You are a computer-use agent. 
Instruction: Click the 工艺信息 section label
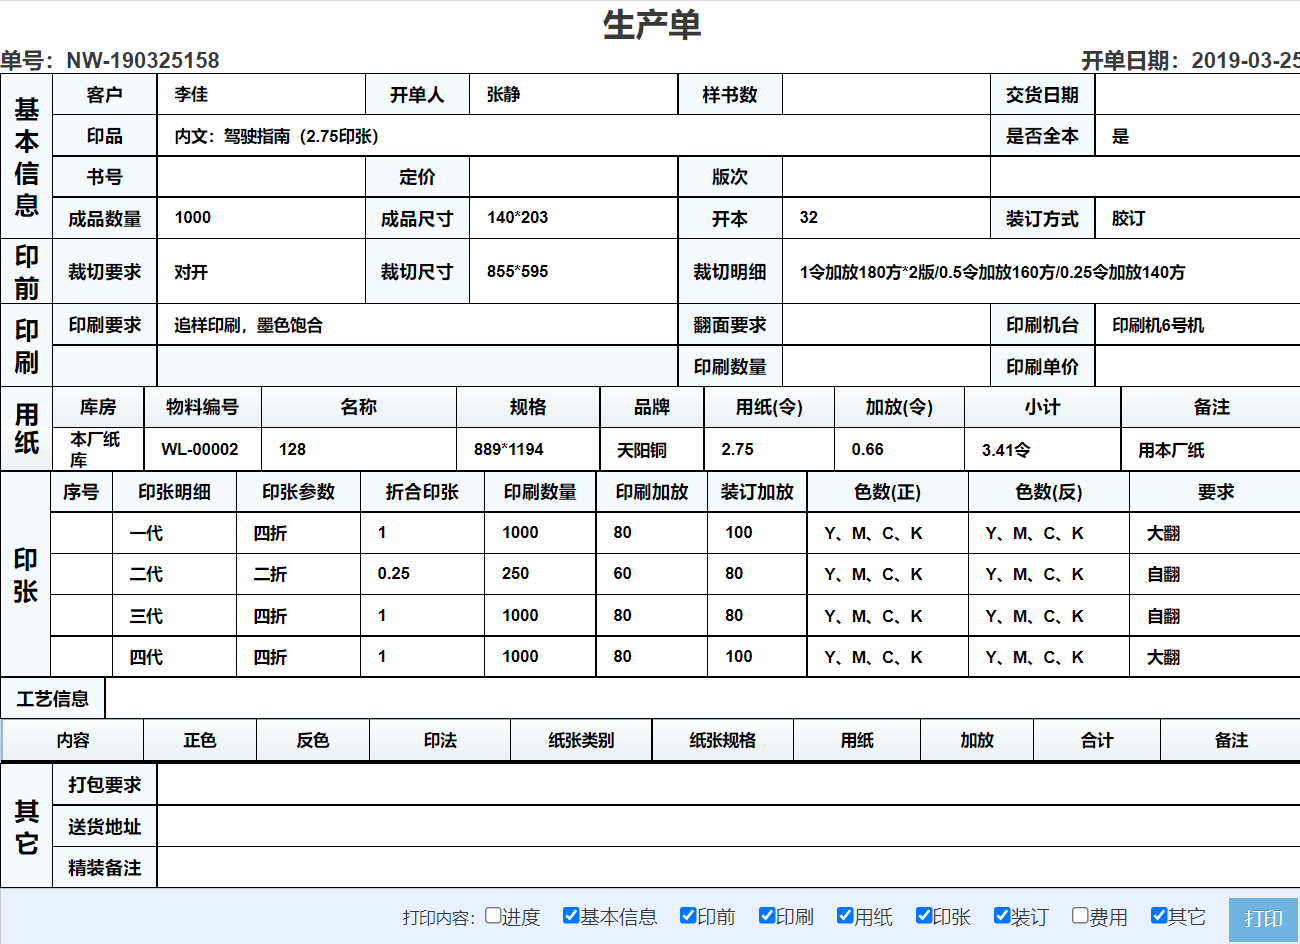tap(54, 698)
